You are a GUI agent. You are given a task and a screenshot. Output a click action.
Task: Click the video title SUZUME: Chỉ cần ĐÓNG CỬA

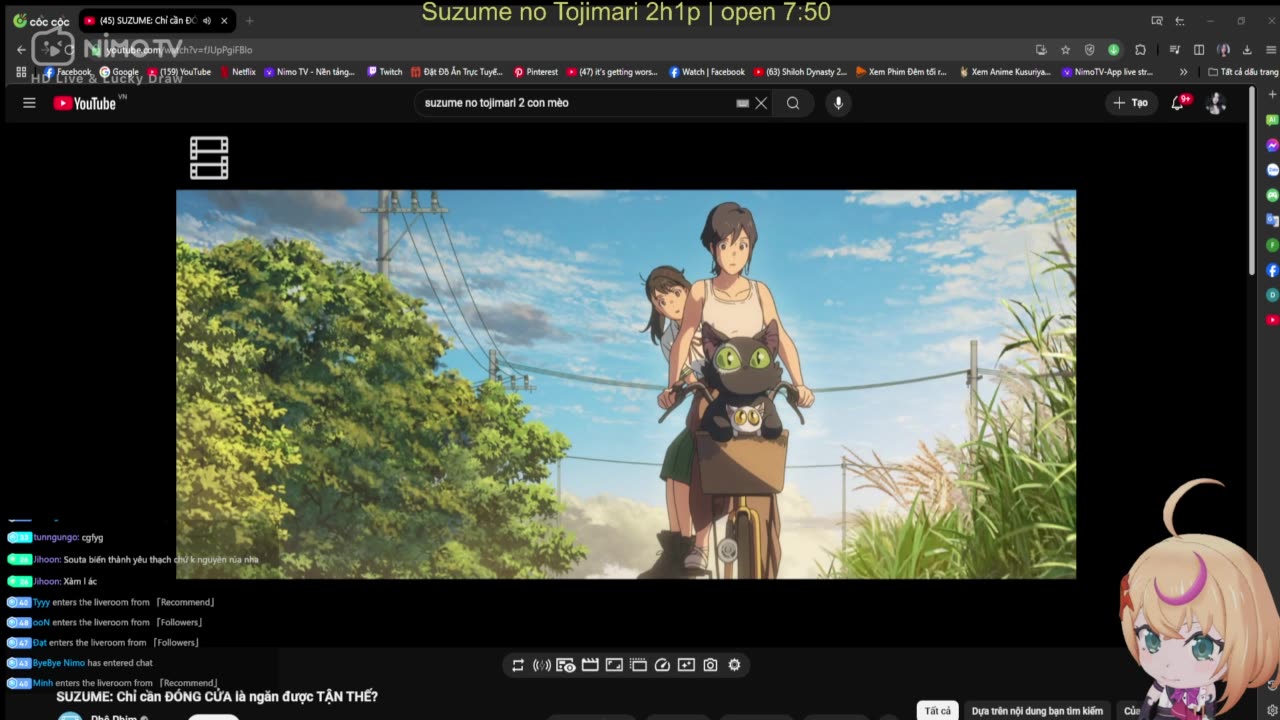217,697
